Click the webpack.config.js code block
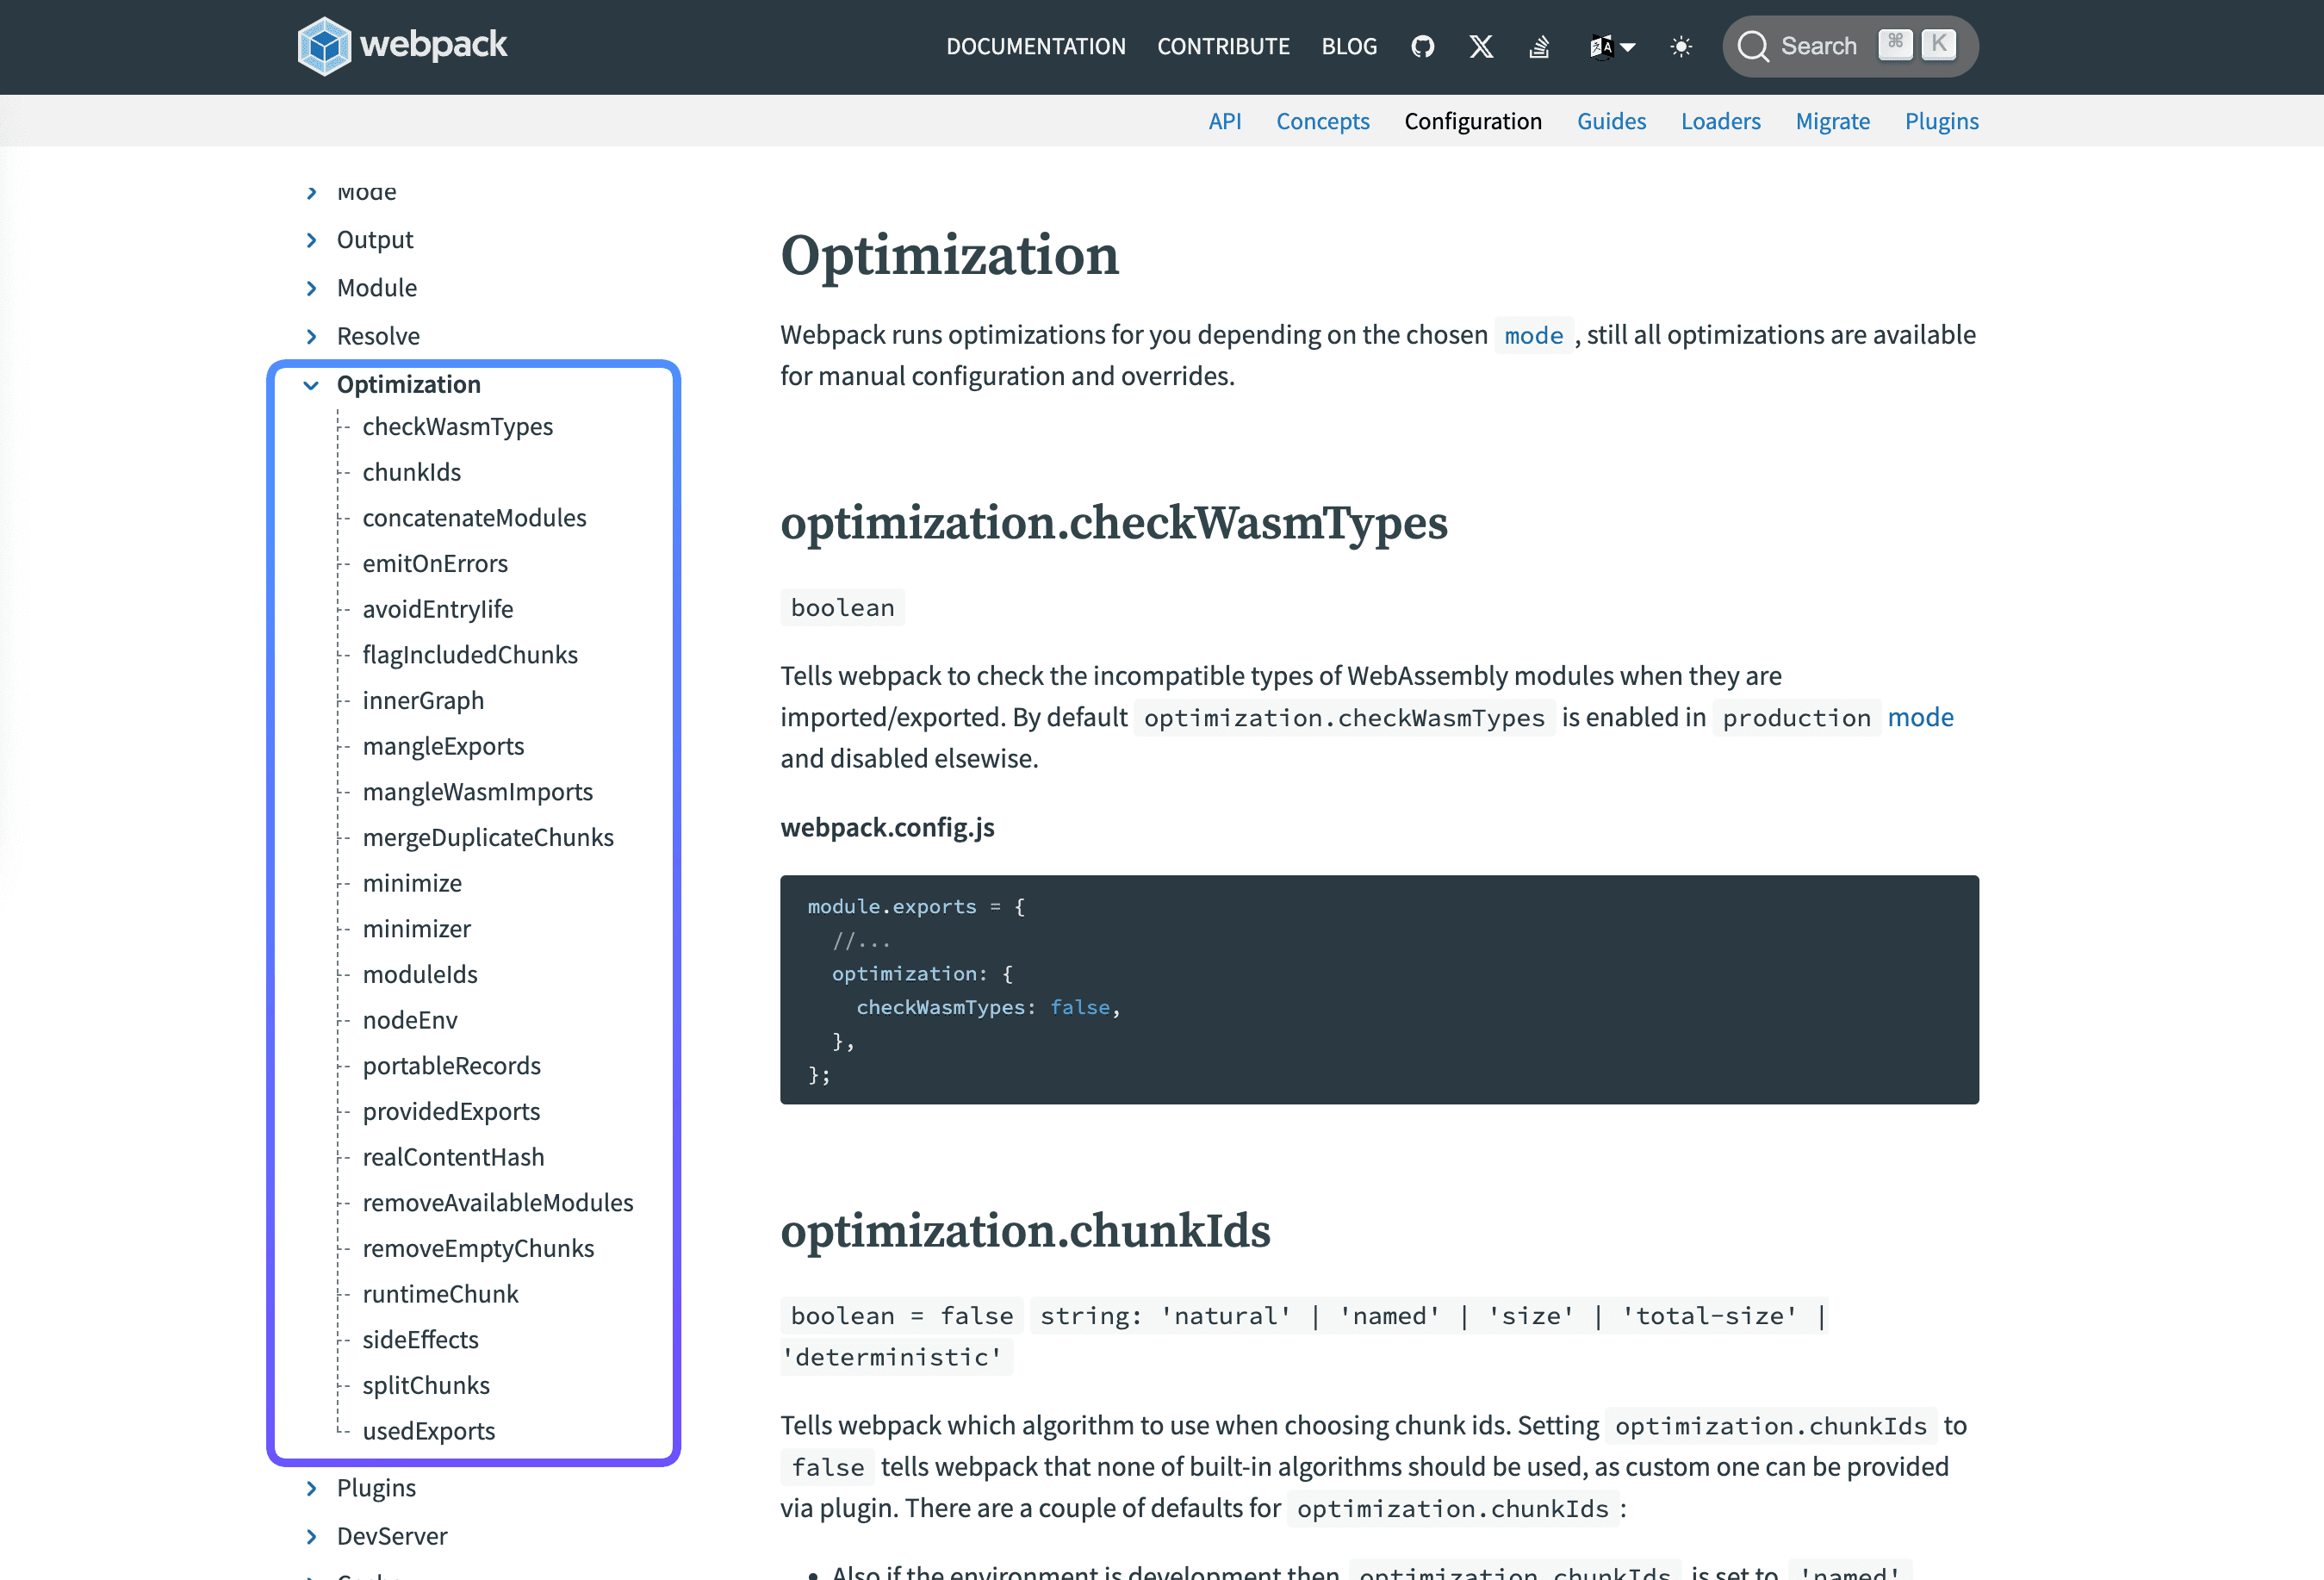Screen dimensions: 2324x1580 (x=1379, y=990)
